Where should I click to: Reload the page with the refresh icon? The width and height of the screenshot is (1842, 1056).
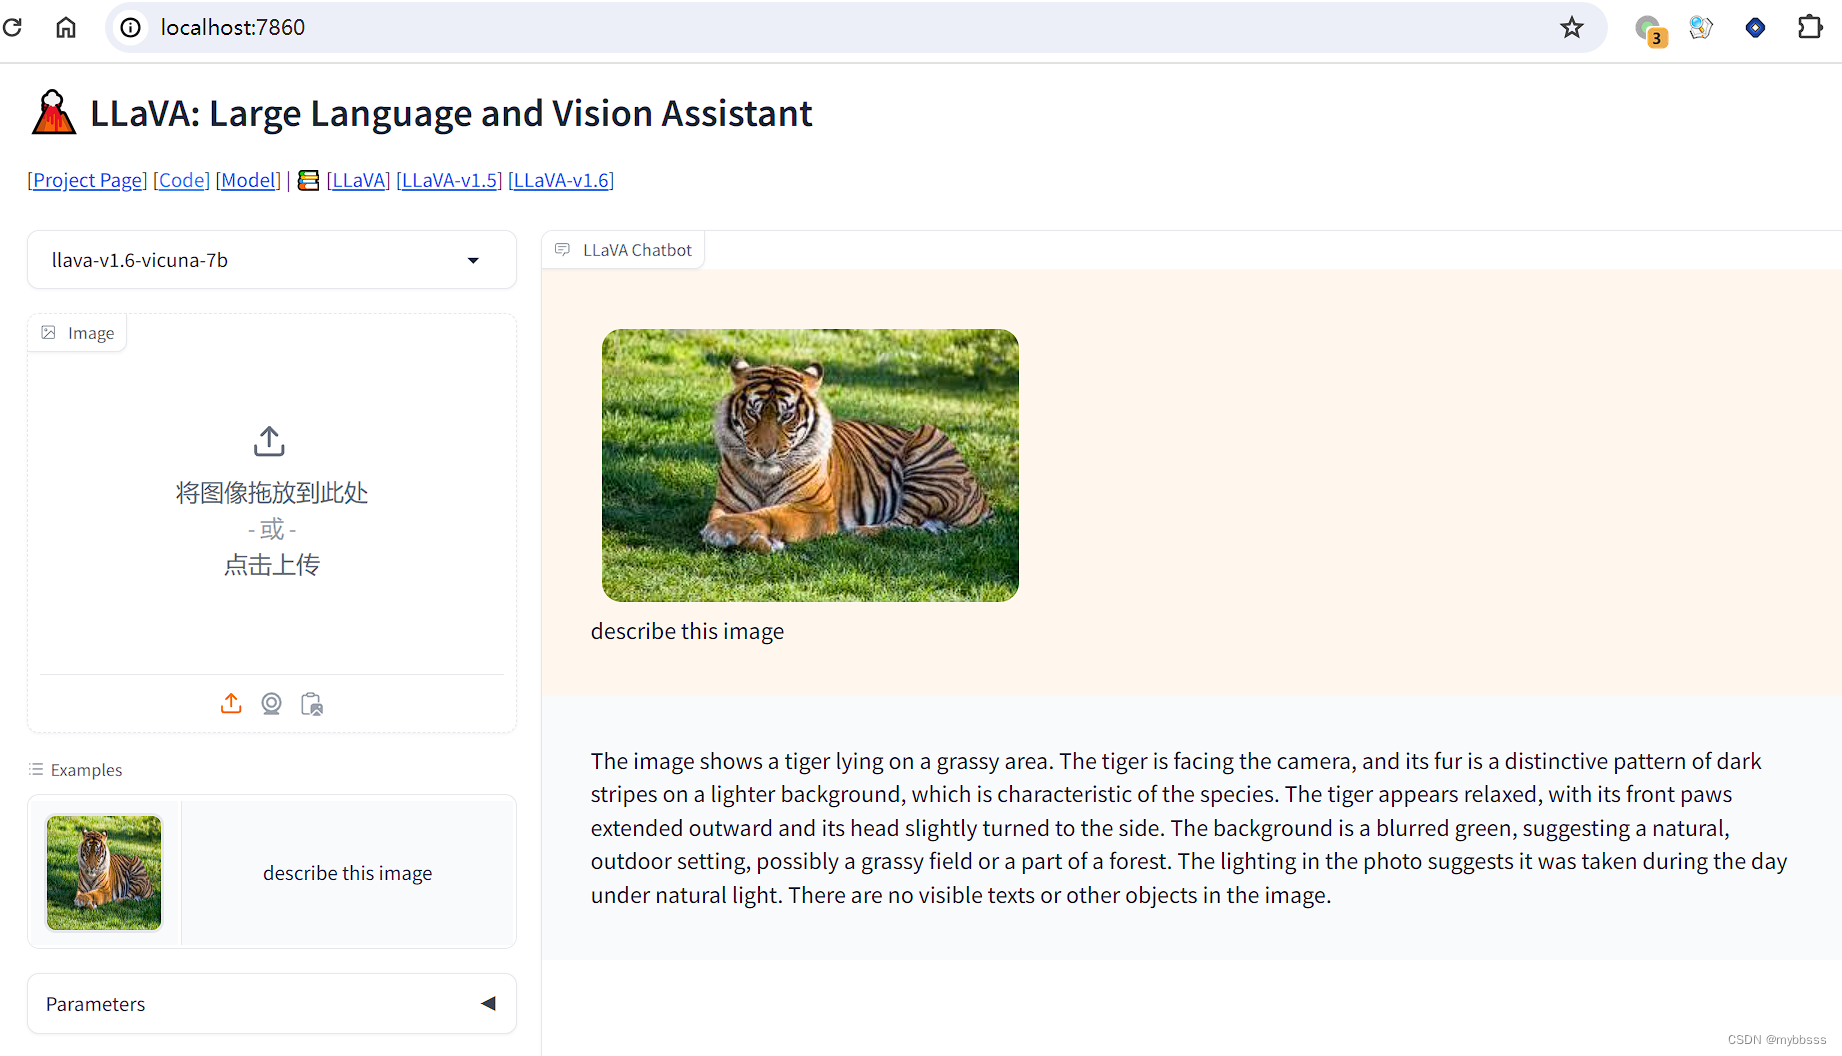13,27
